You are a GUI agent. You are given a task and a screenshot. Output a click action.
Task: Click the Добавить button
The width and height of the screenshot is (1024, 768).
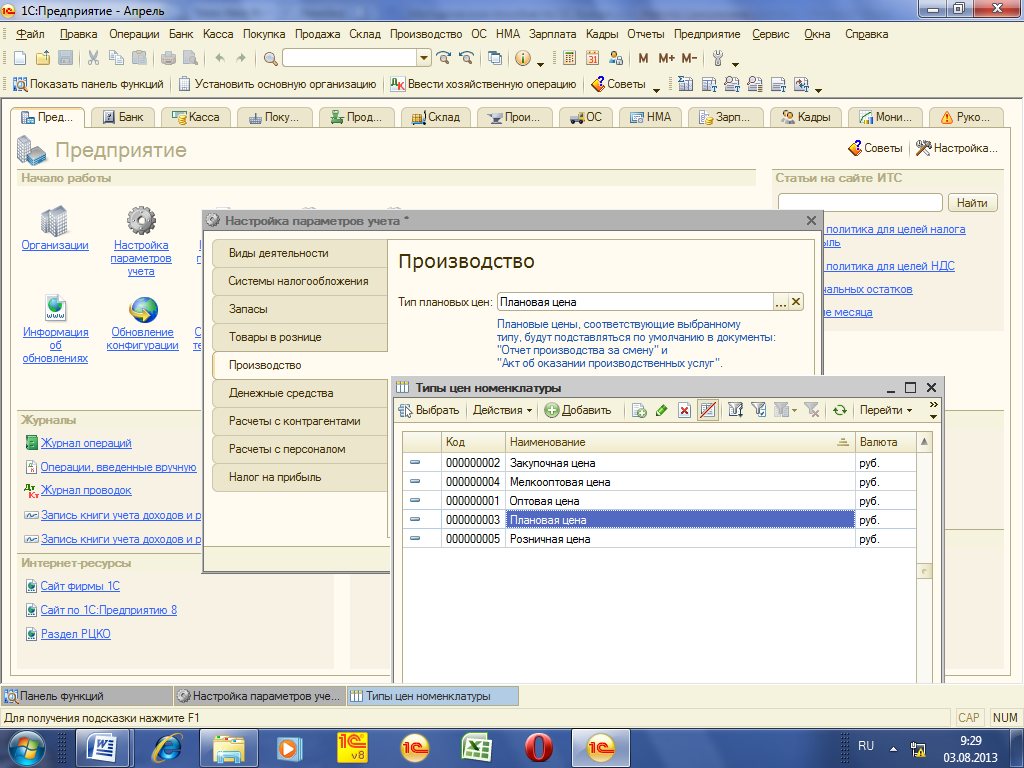tap(579, 410)
